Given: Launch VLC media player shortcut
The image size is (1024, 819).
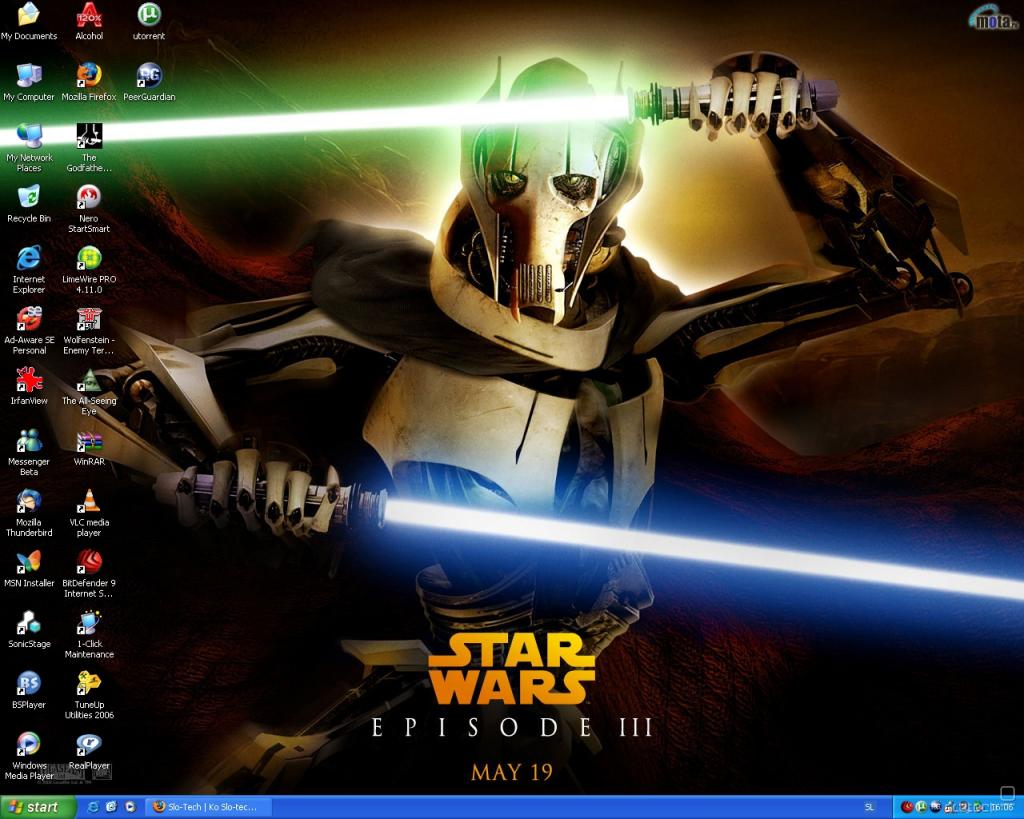Looking at the screenshot, I should 89,513.
